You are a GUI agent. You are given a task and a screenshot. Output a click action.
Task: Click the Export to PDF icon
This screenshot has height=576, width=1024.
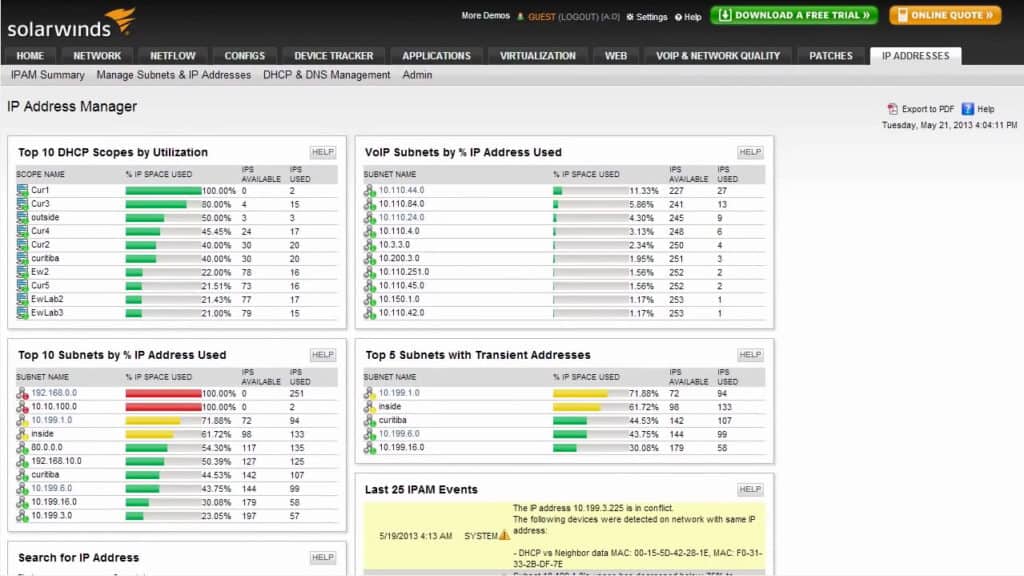(893, 109)
